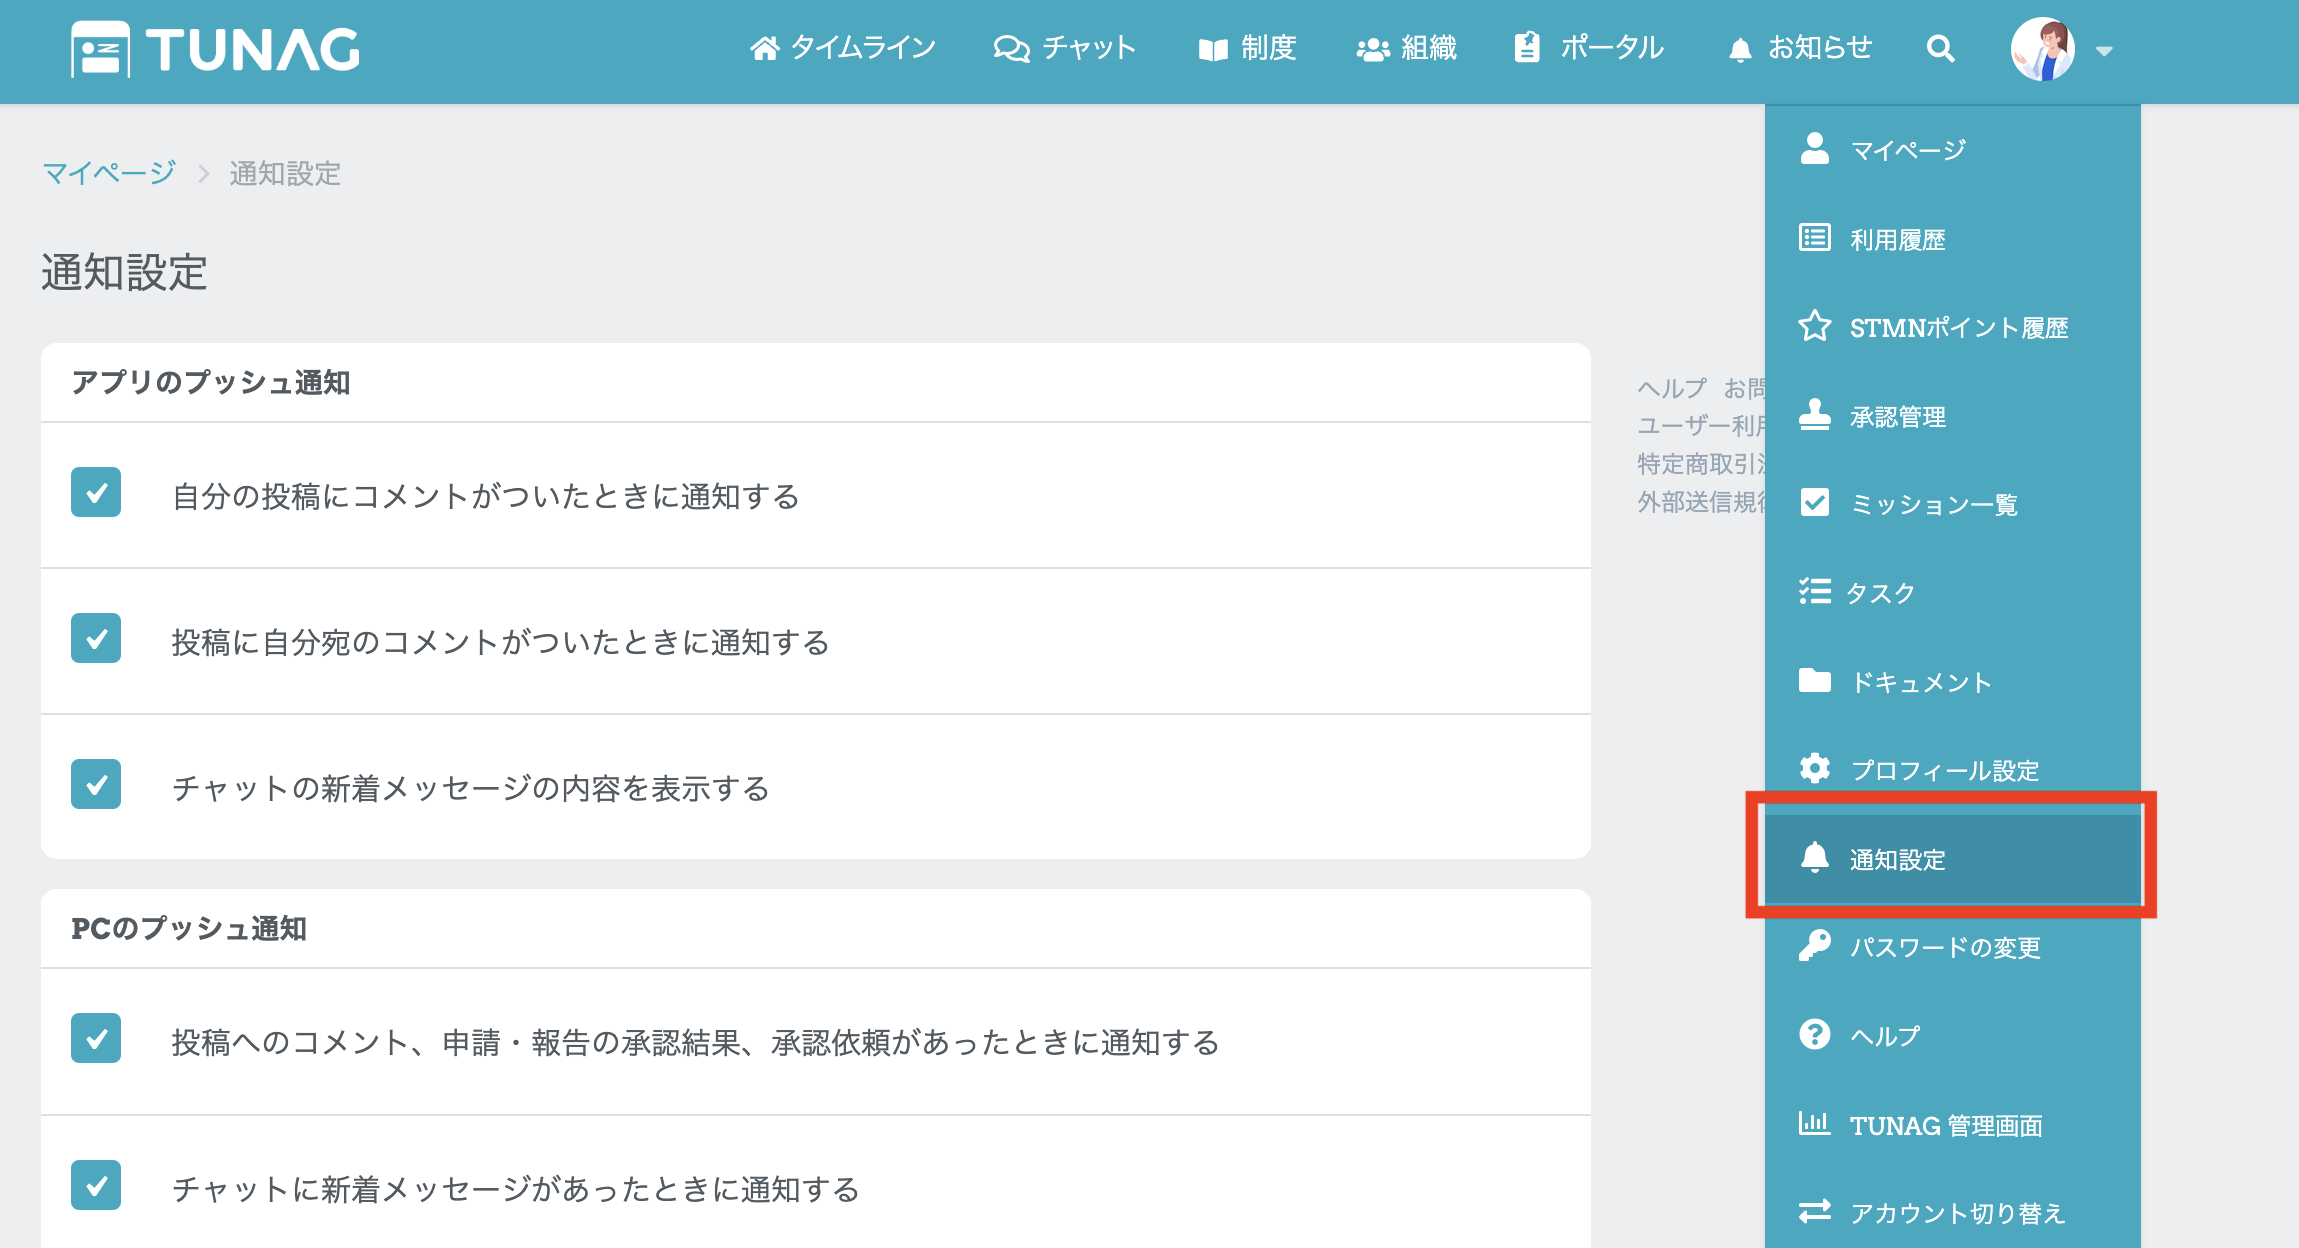This screenshot has height=1248, width=2299.
Task: Click the star icon for STMNポイント履歴
Action: coord(1814,326)
